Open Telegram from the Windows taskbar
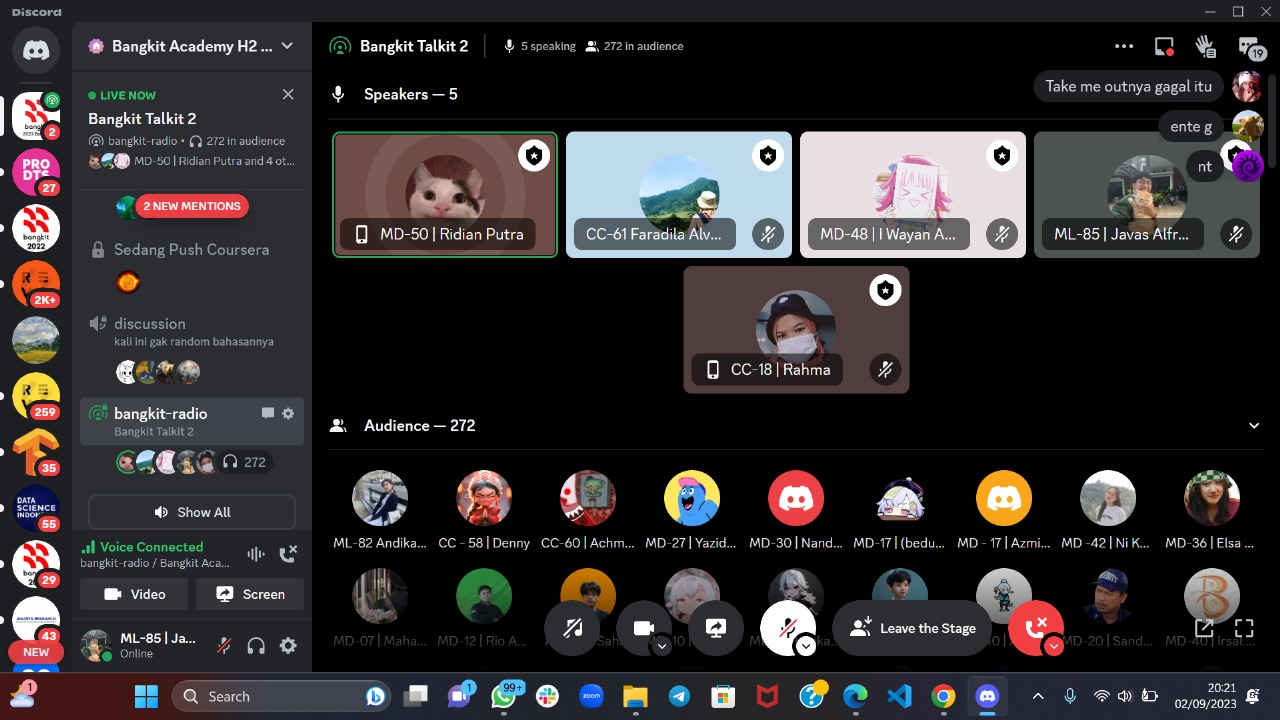 coord(679,696)
